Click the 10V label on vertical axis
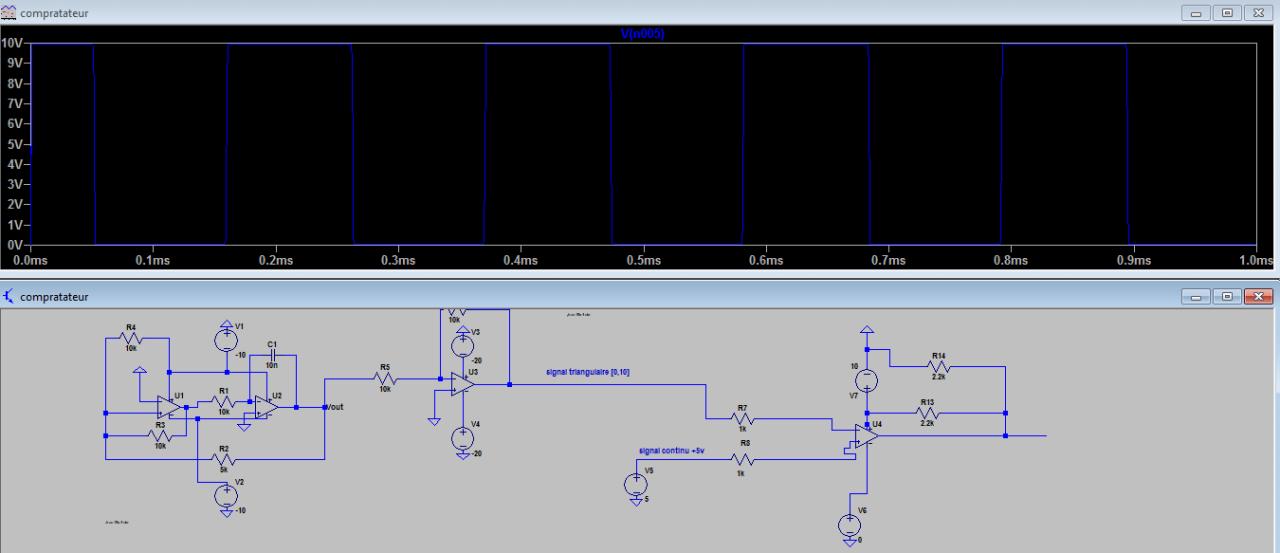 pos(14,44)
